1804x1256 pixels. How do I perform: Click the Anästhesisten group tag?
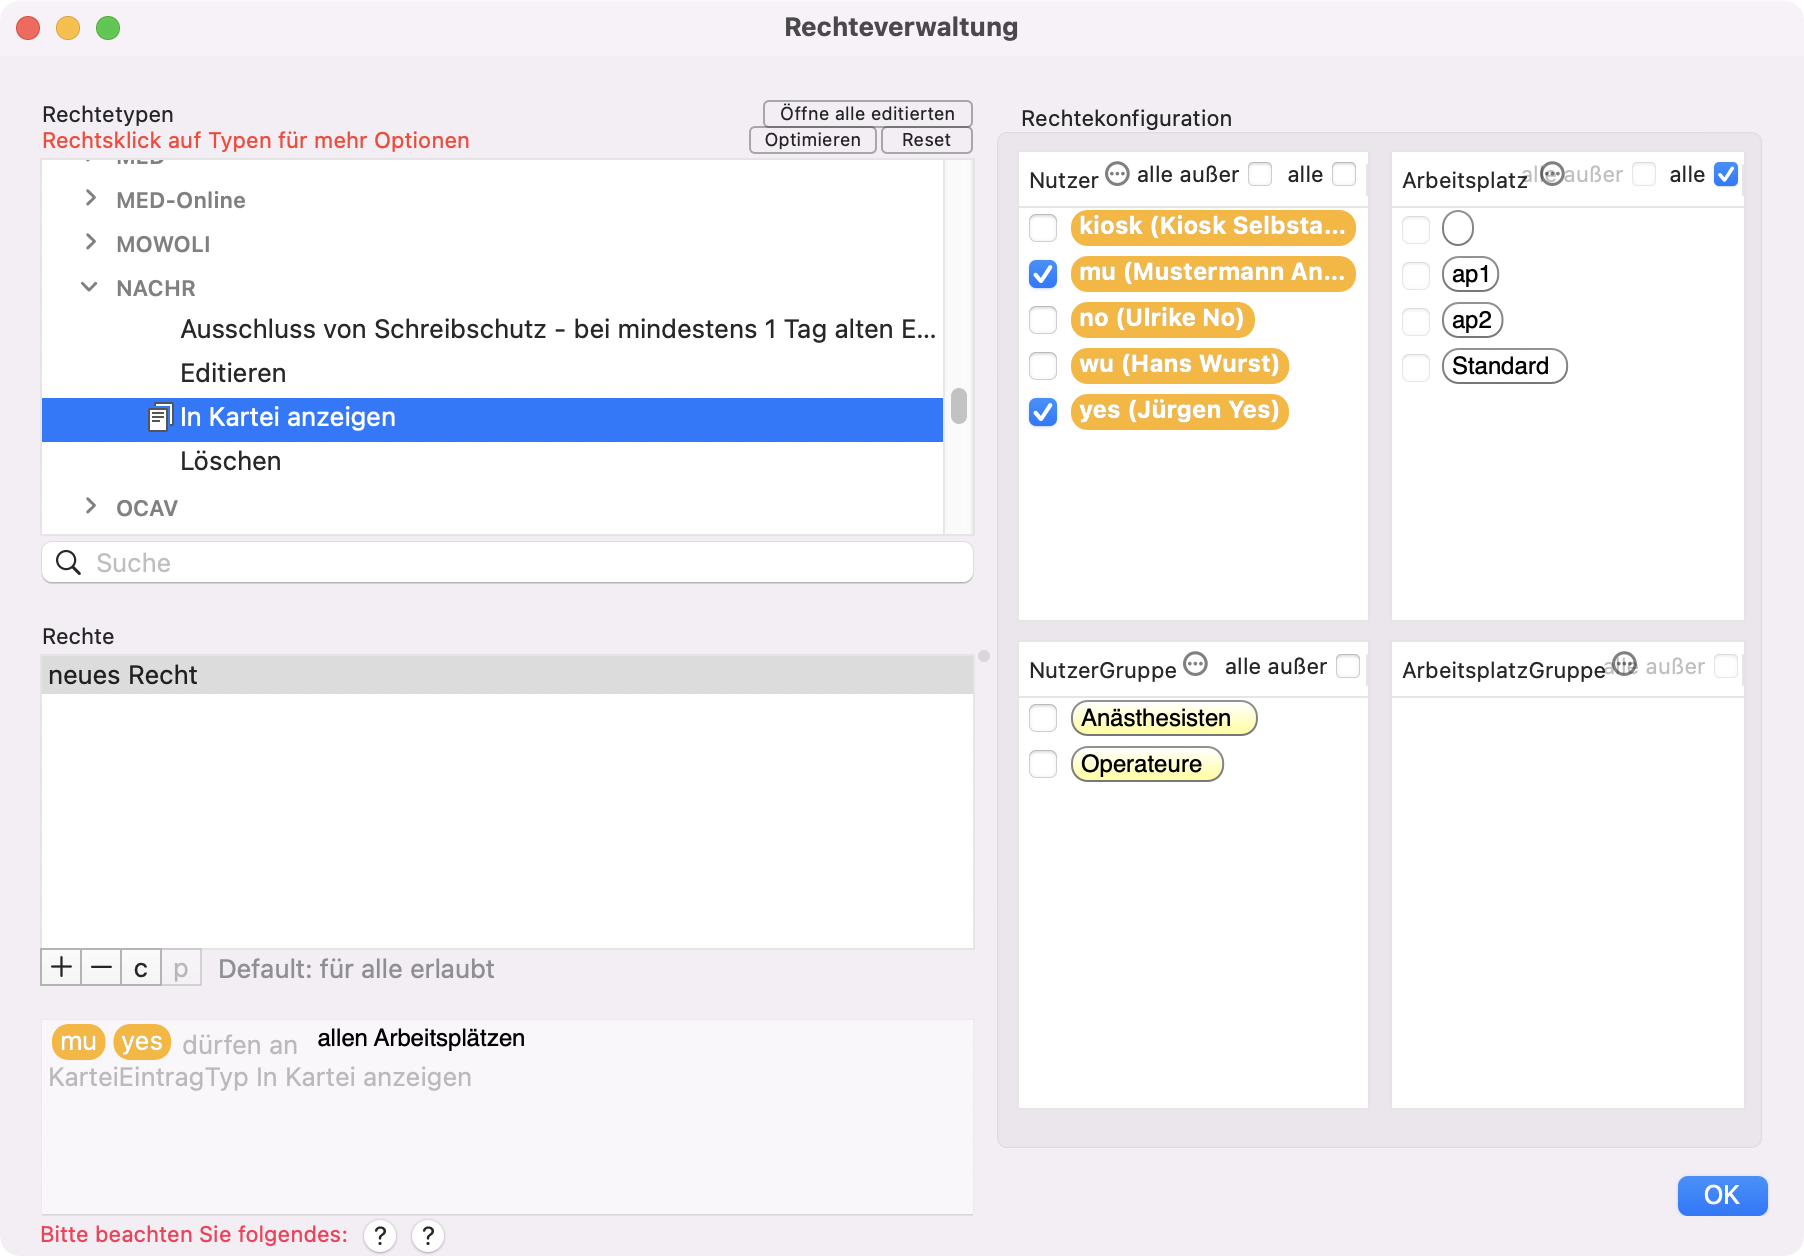pos(1164,718)
